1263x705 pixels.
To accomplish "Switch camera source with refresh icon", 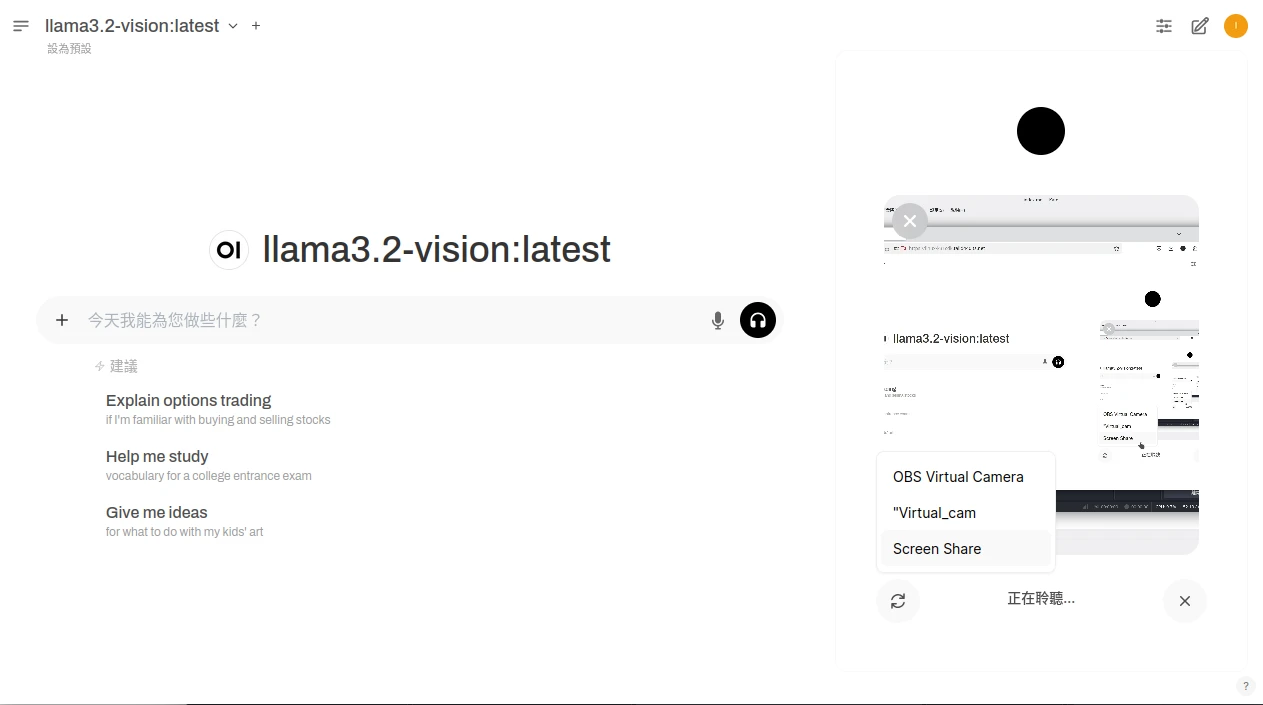I will pos(898,601).
